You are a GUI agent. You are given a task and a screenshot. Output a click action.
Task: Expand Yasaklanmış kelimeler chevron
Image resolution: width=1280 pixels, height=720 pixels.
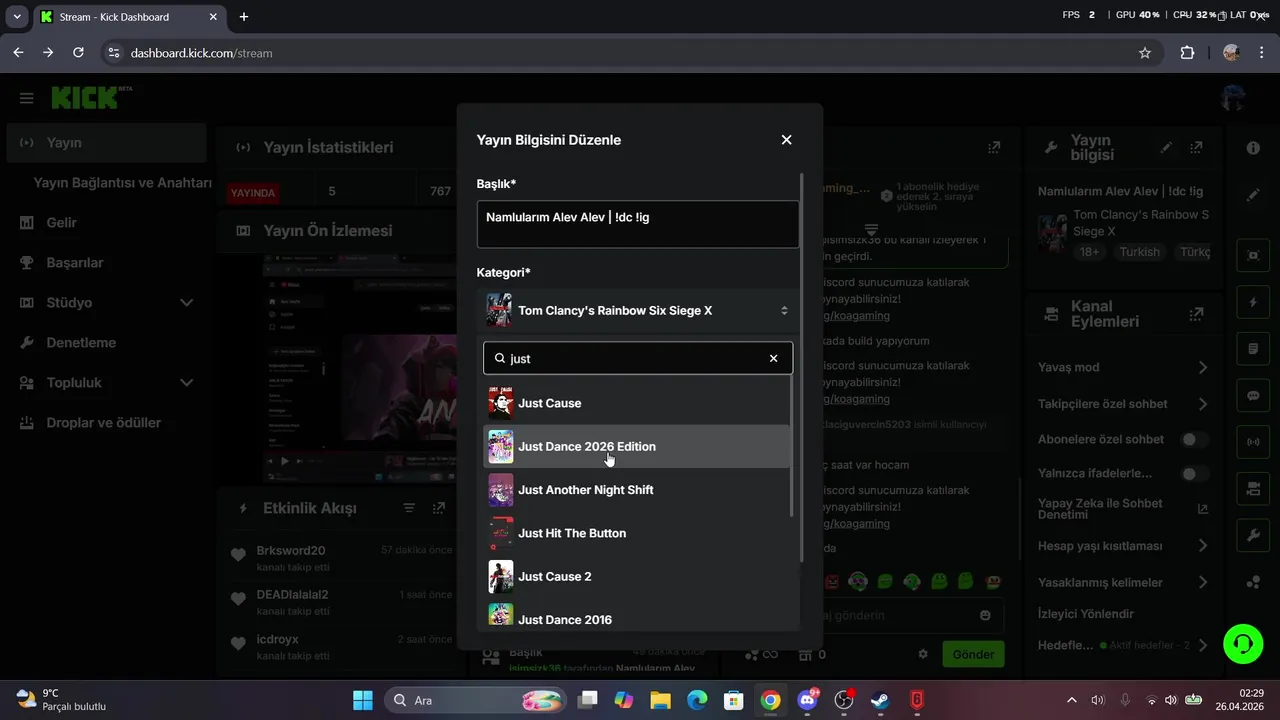pos(1203,582)
